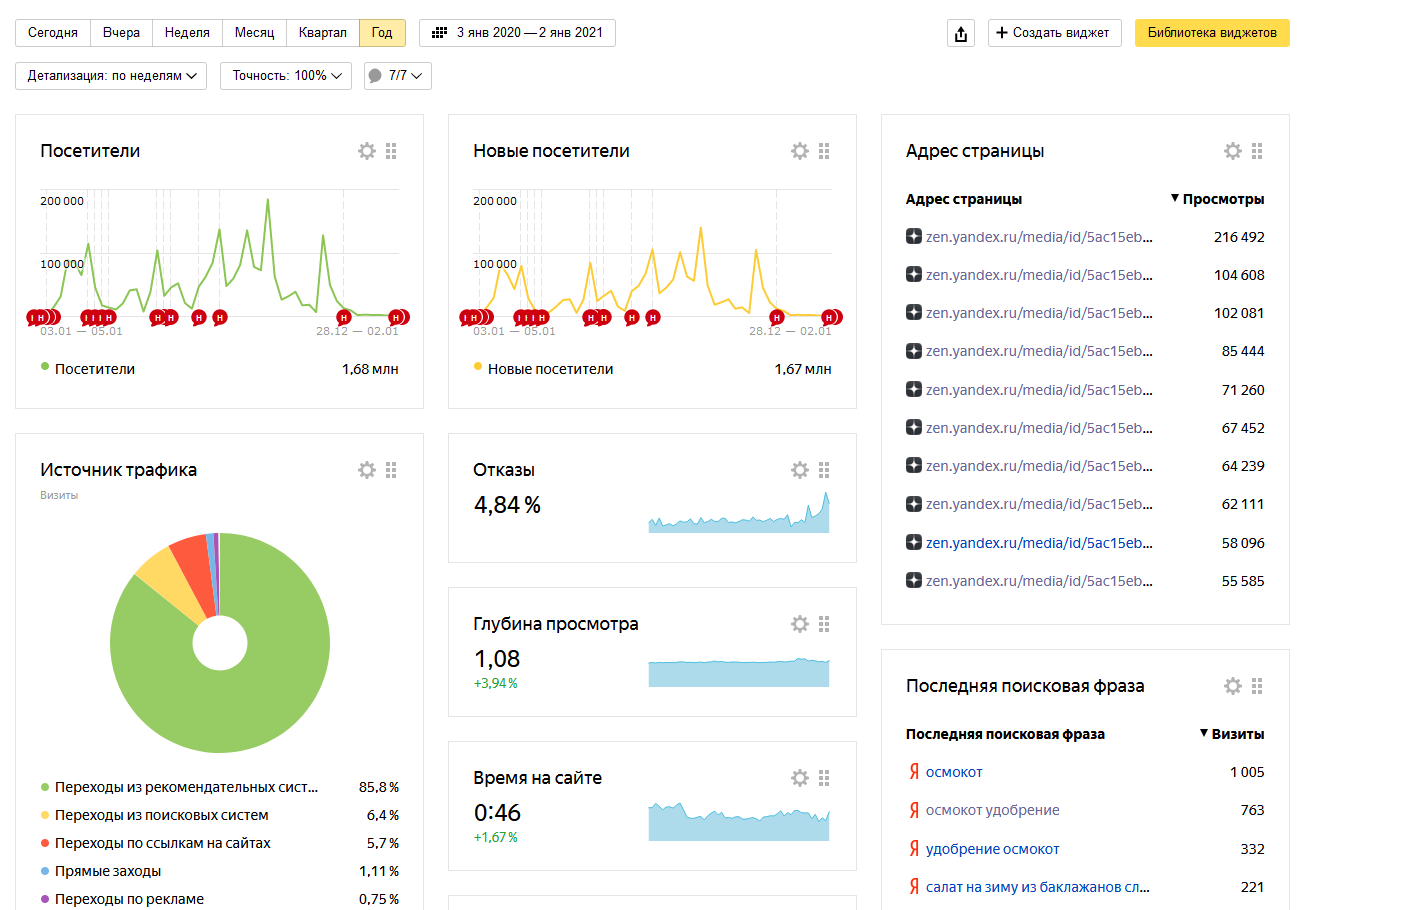
Task: Click drag handle of Последняя поисковая фраза widget
Action: pyautogui.click(x=1257, y=686)
